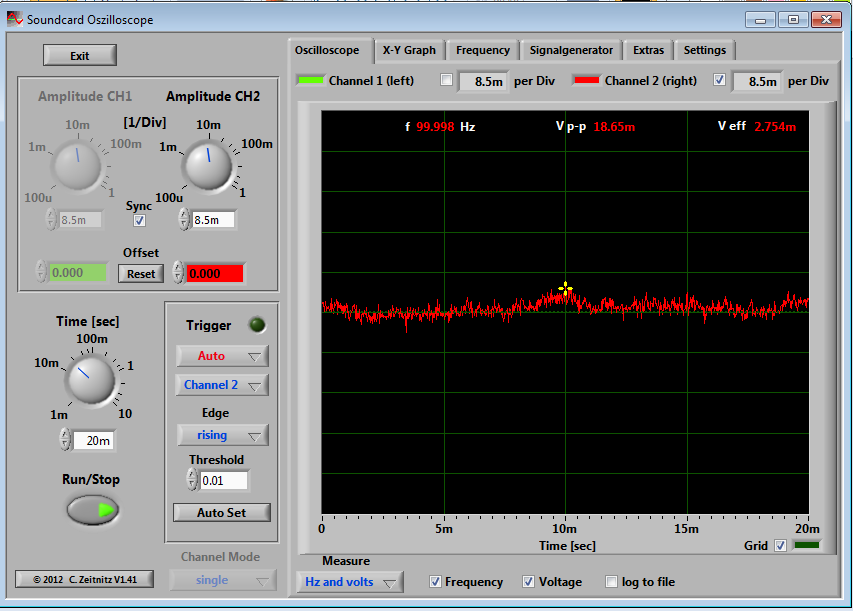Screen dimensions: 853x611
Task: Open the Signalgenerator tab
Action: pos(571,50)
